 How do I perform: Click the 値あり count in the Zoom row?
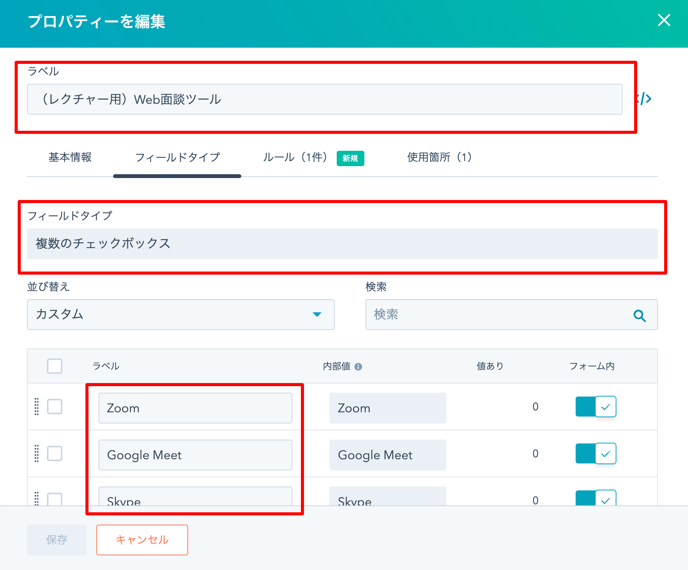coord(535,407)
